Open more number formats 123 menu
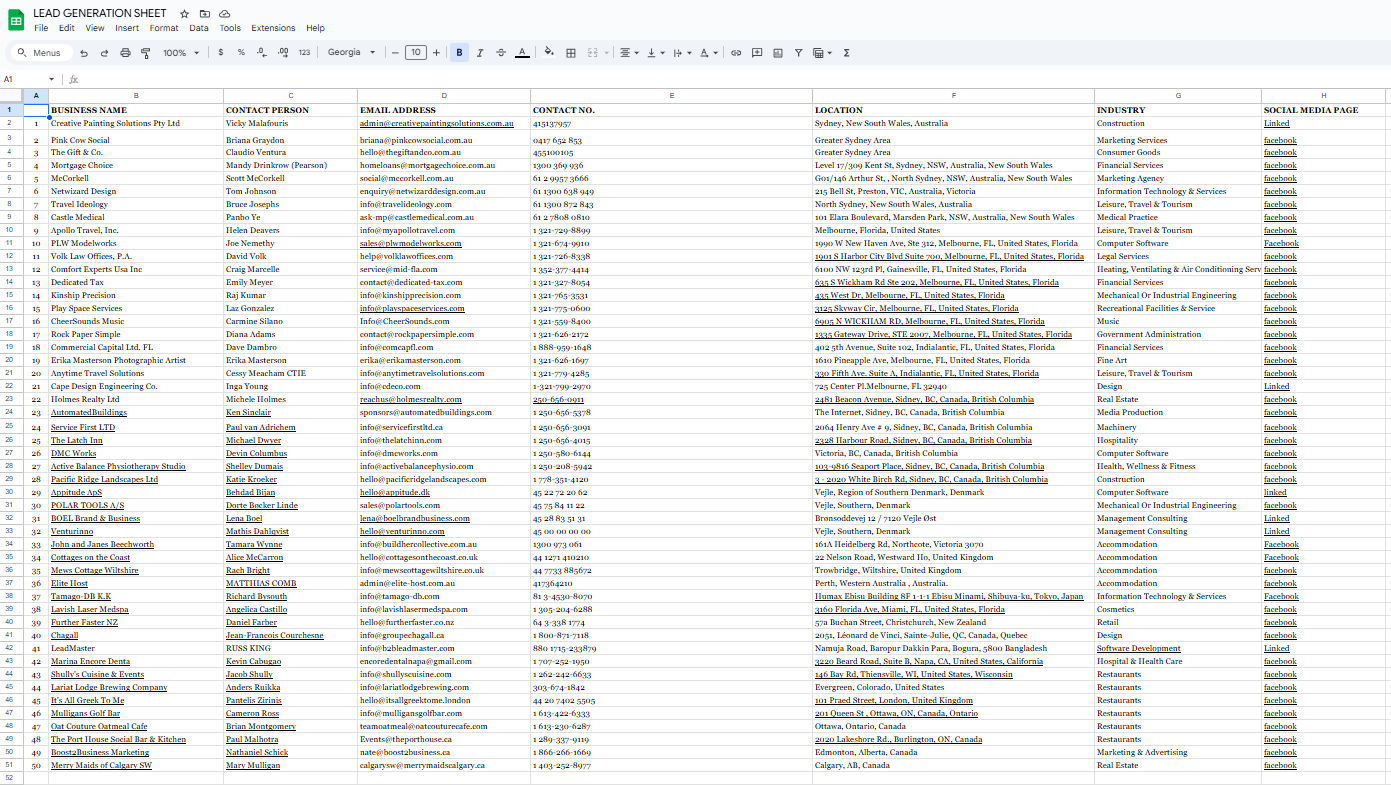1391x785 pixels. [304, 53]
